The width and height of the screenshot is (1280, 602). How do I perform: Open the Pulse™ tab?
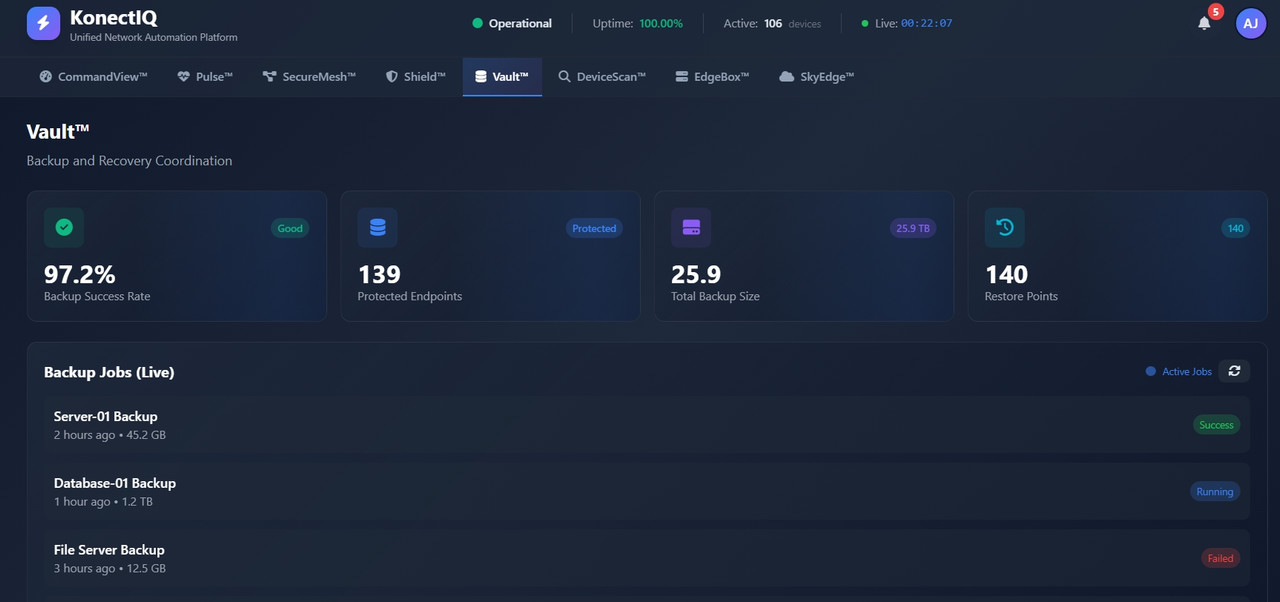[x=205, y=77]
